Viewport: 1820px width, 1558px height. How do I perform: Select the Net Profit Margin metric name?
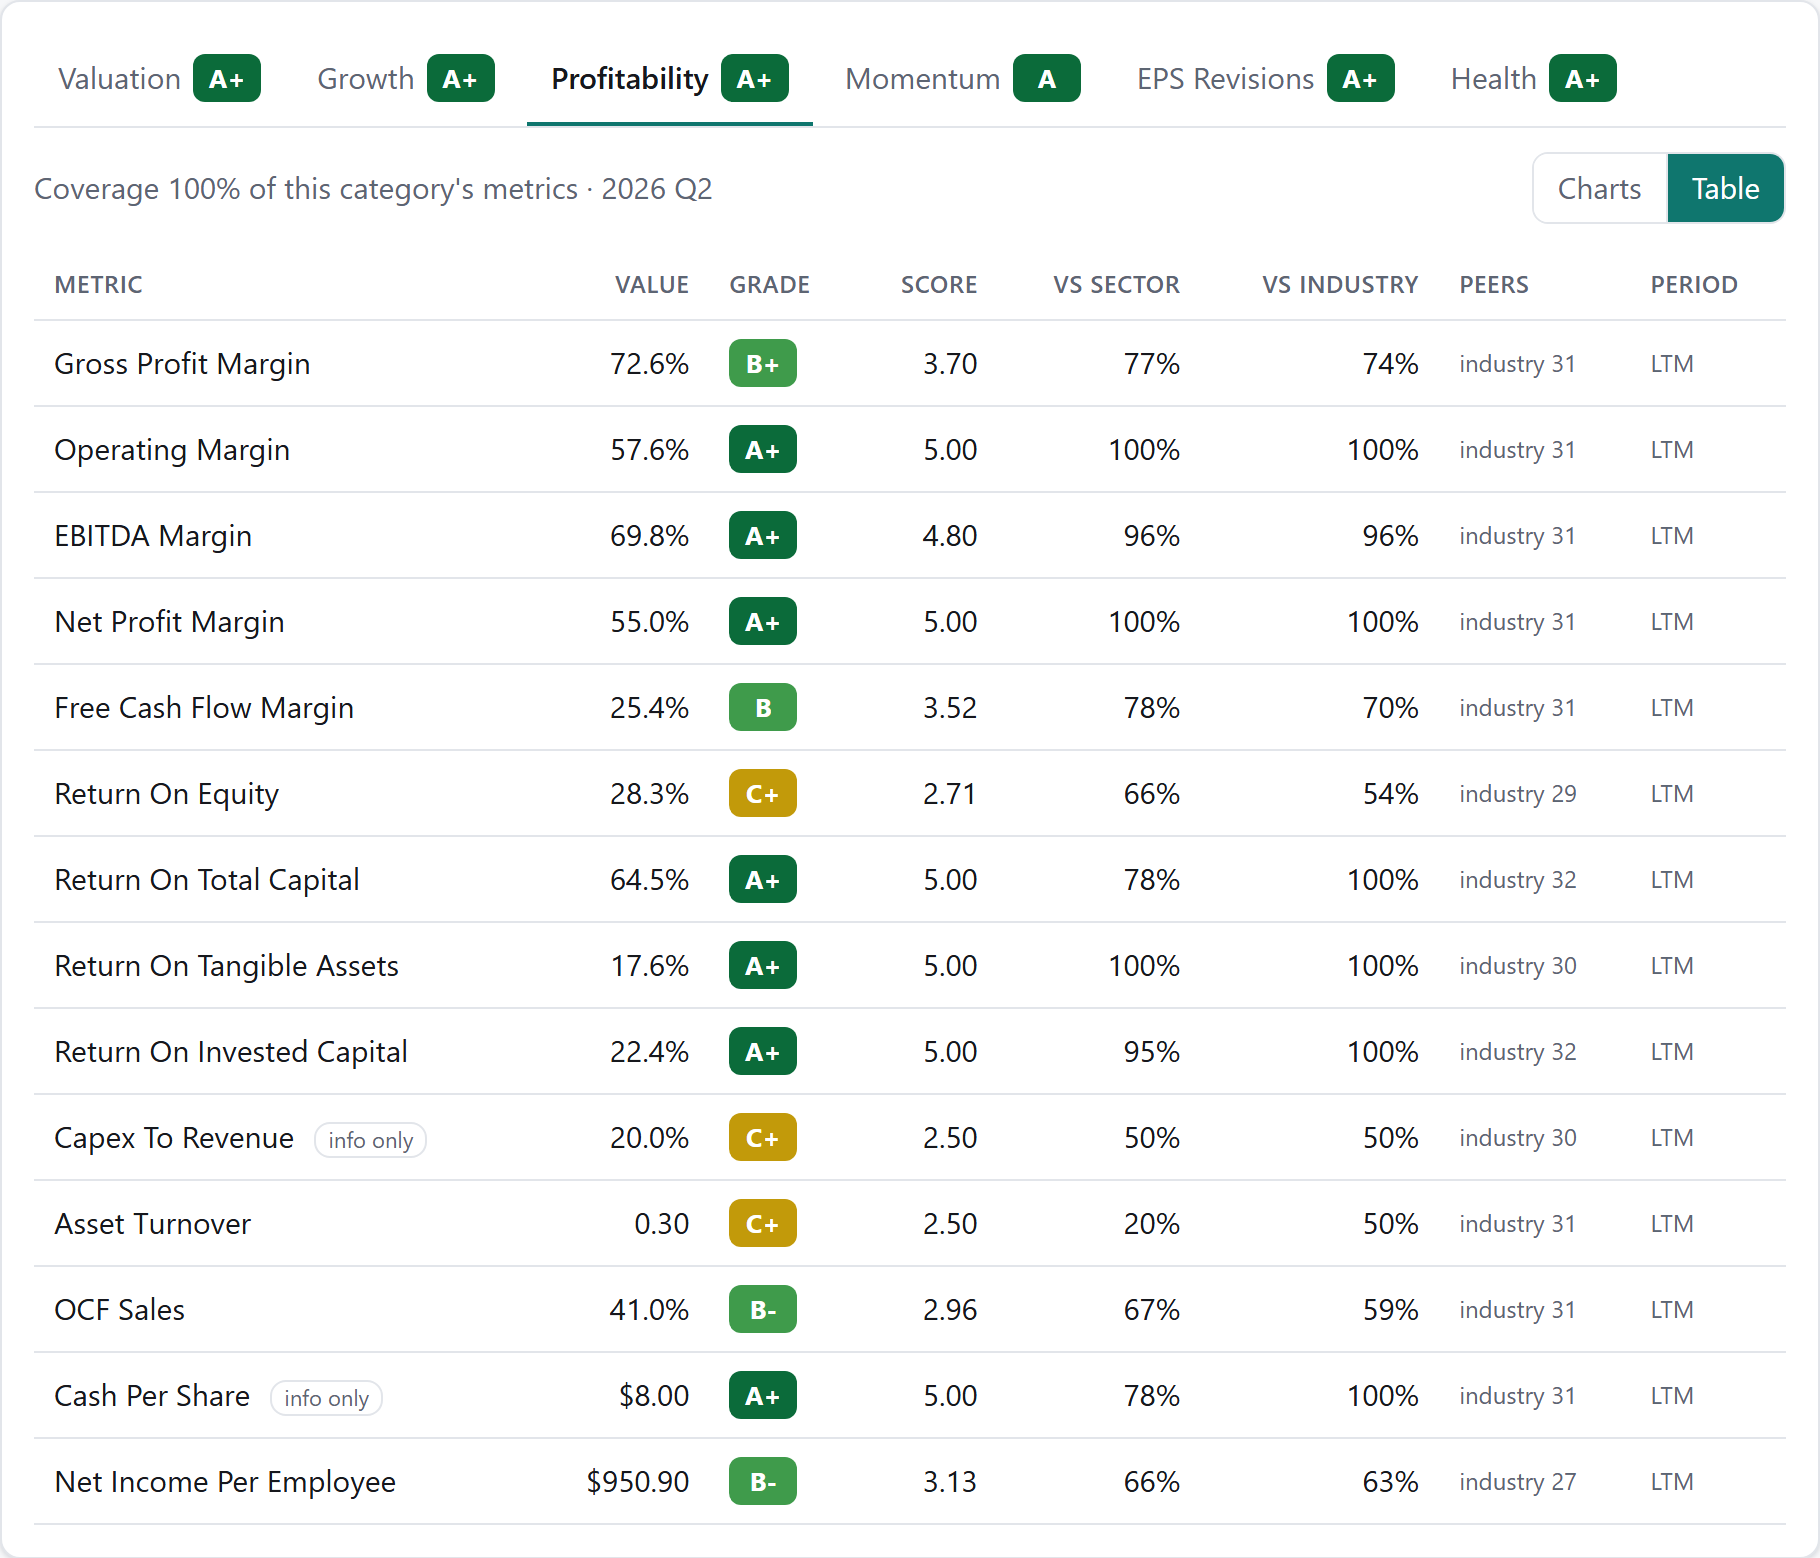170,622
